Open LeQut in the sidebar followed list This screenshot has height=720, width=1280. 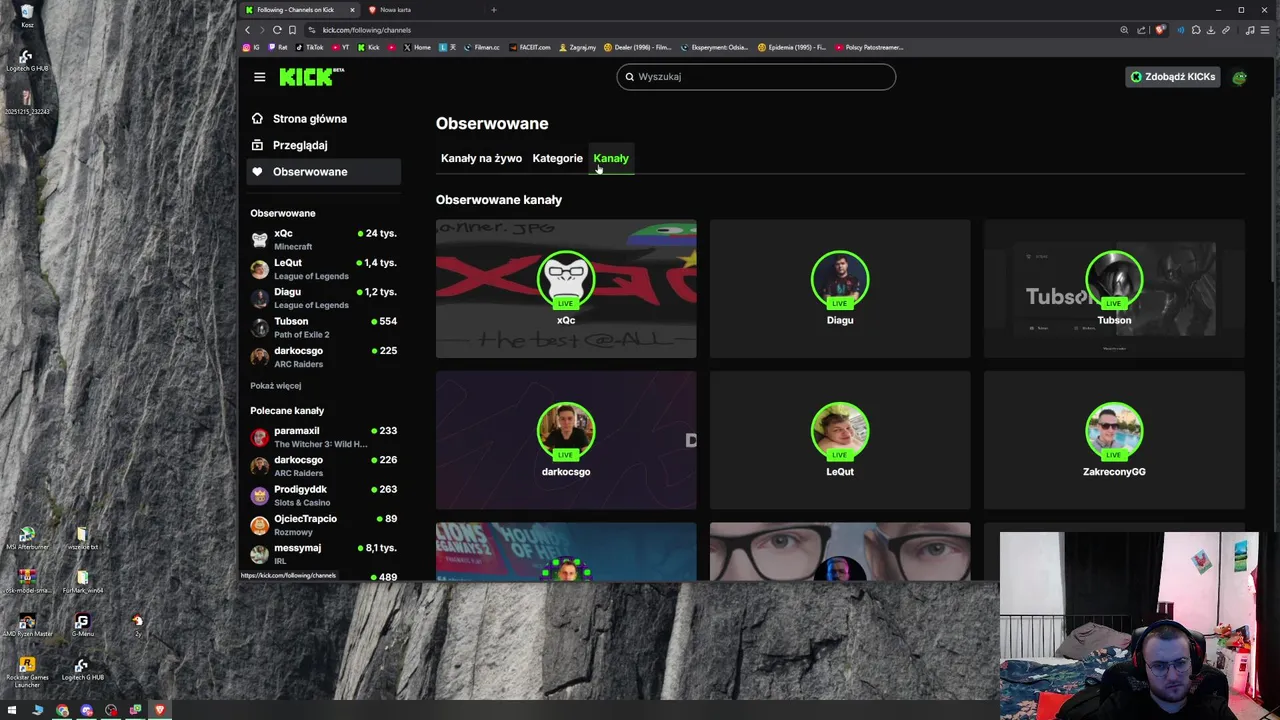tap(323, 269)
